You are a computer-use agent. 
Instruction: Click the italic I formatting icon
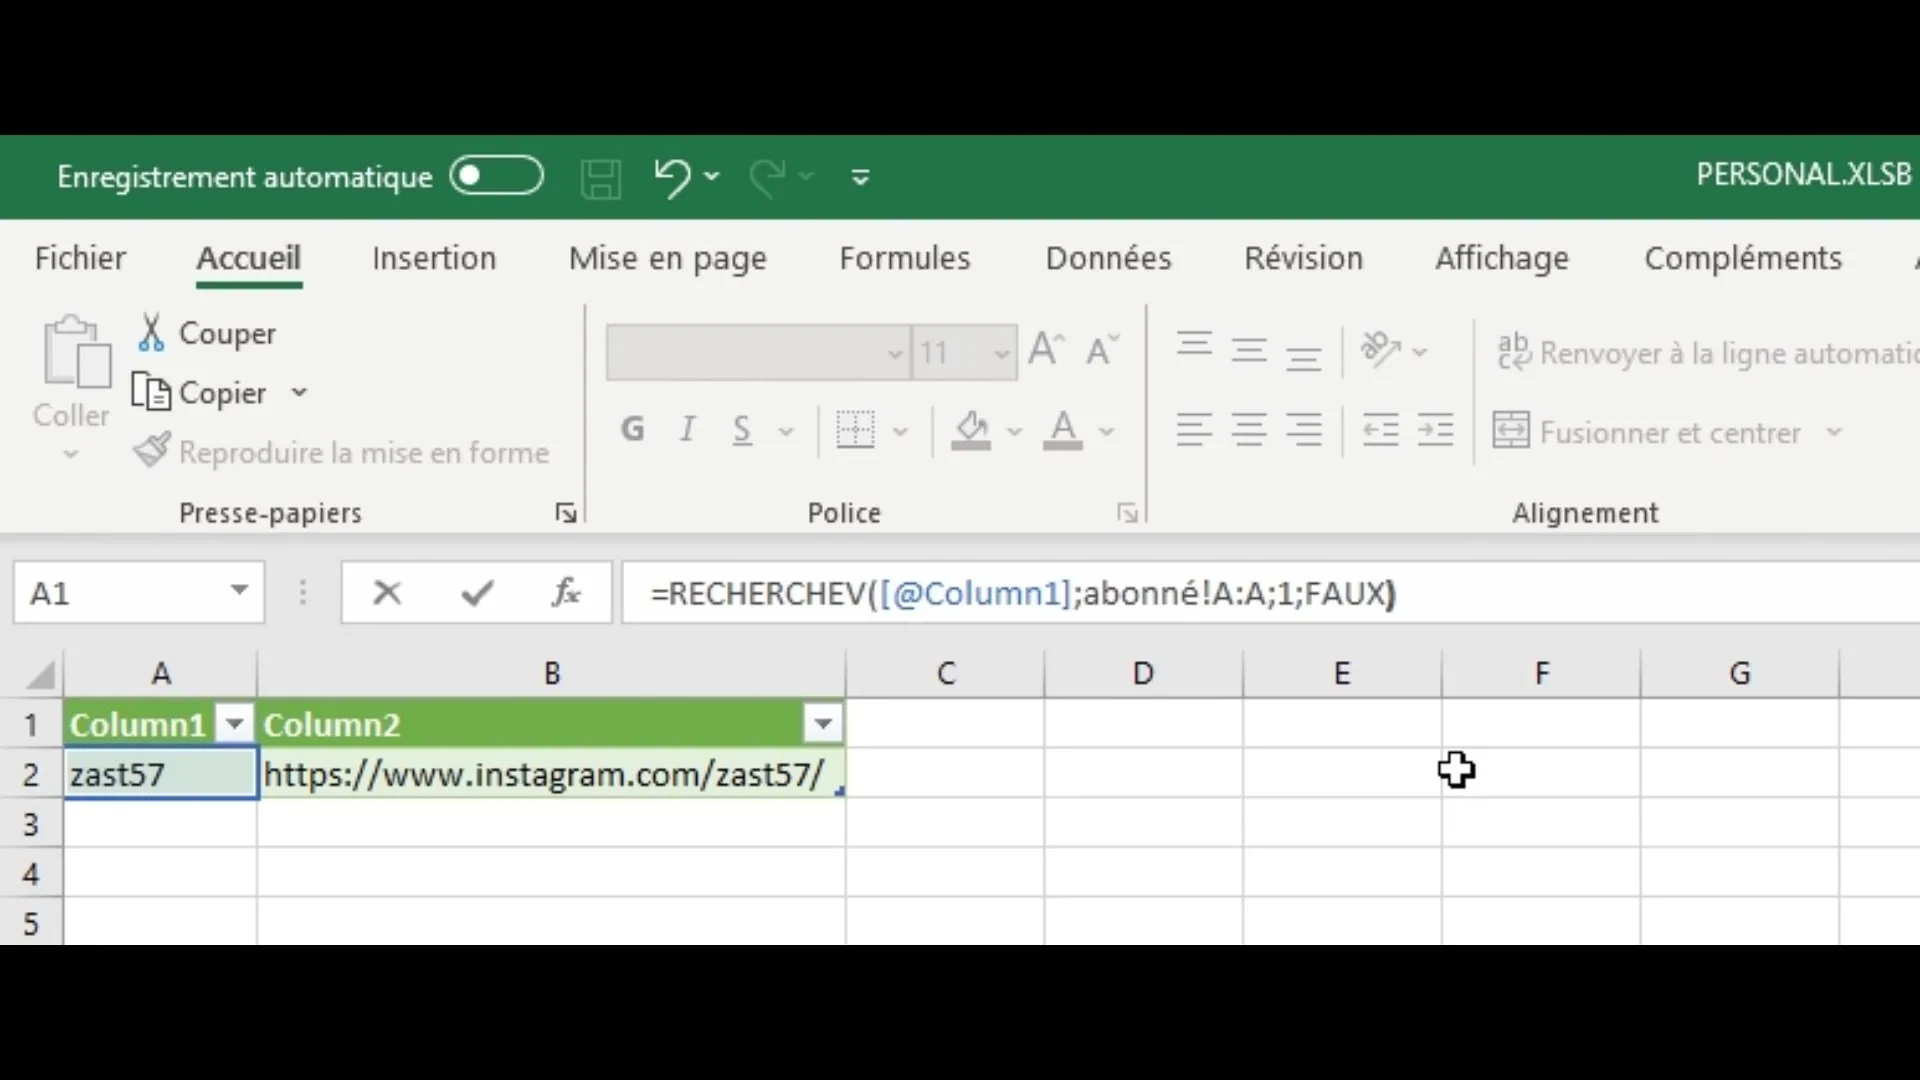coord(687,430)
